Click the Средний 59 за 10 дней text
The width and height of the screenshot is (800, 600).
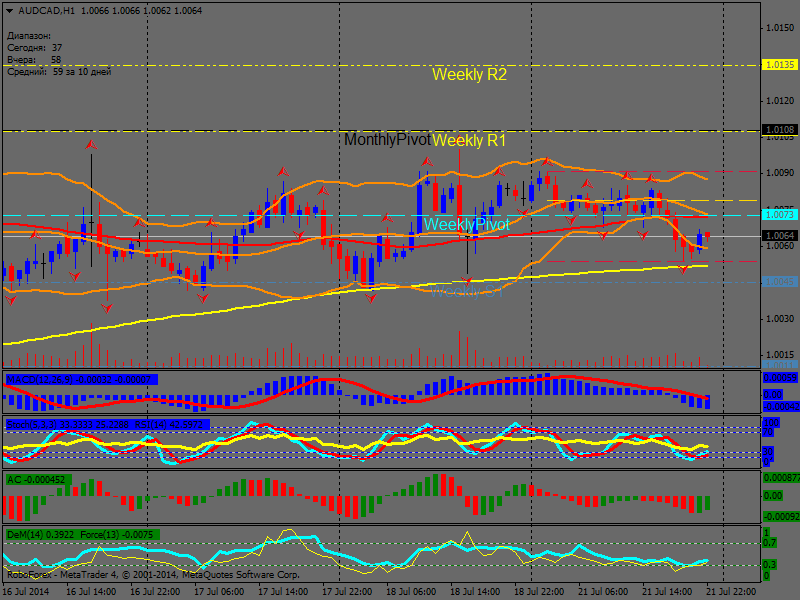[58, 72]
